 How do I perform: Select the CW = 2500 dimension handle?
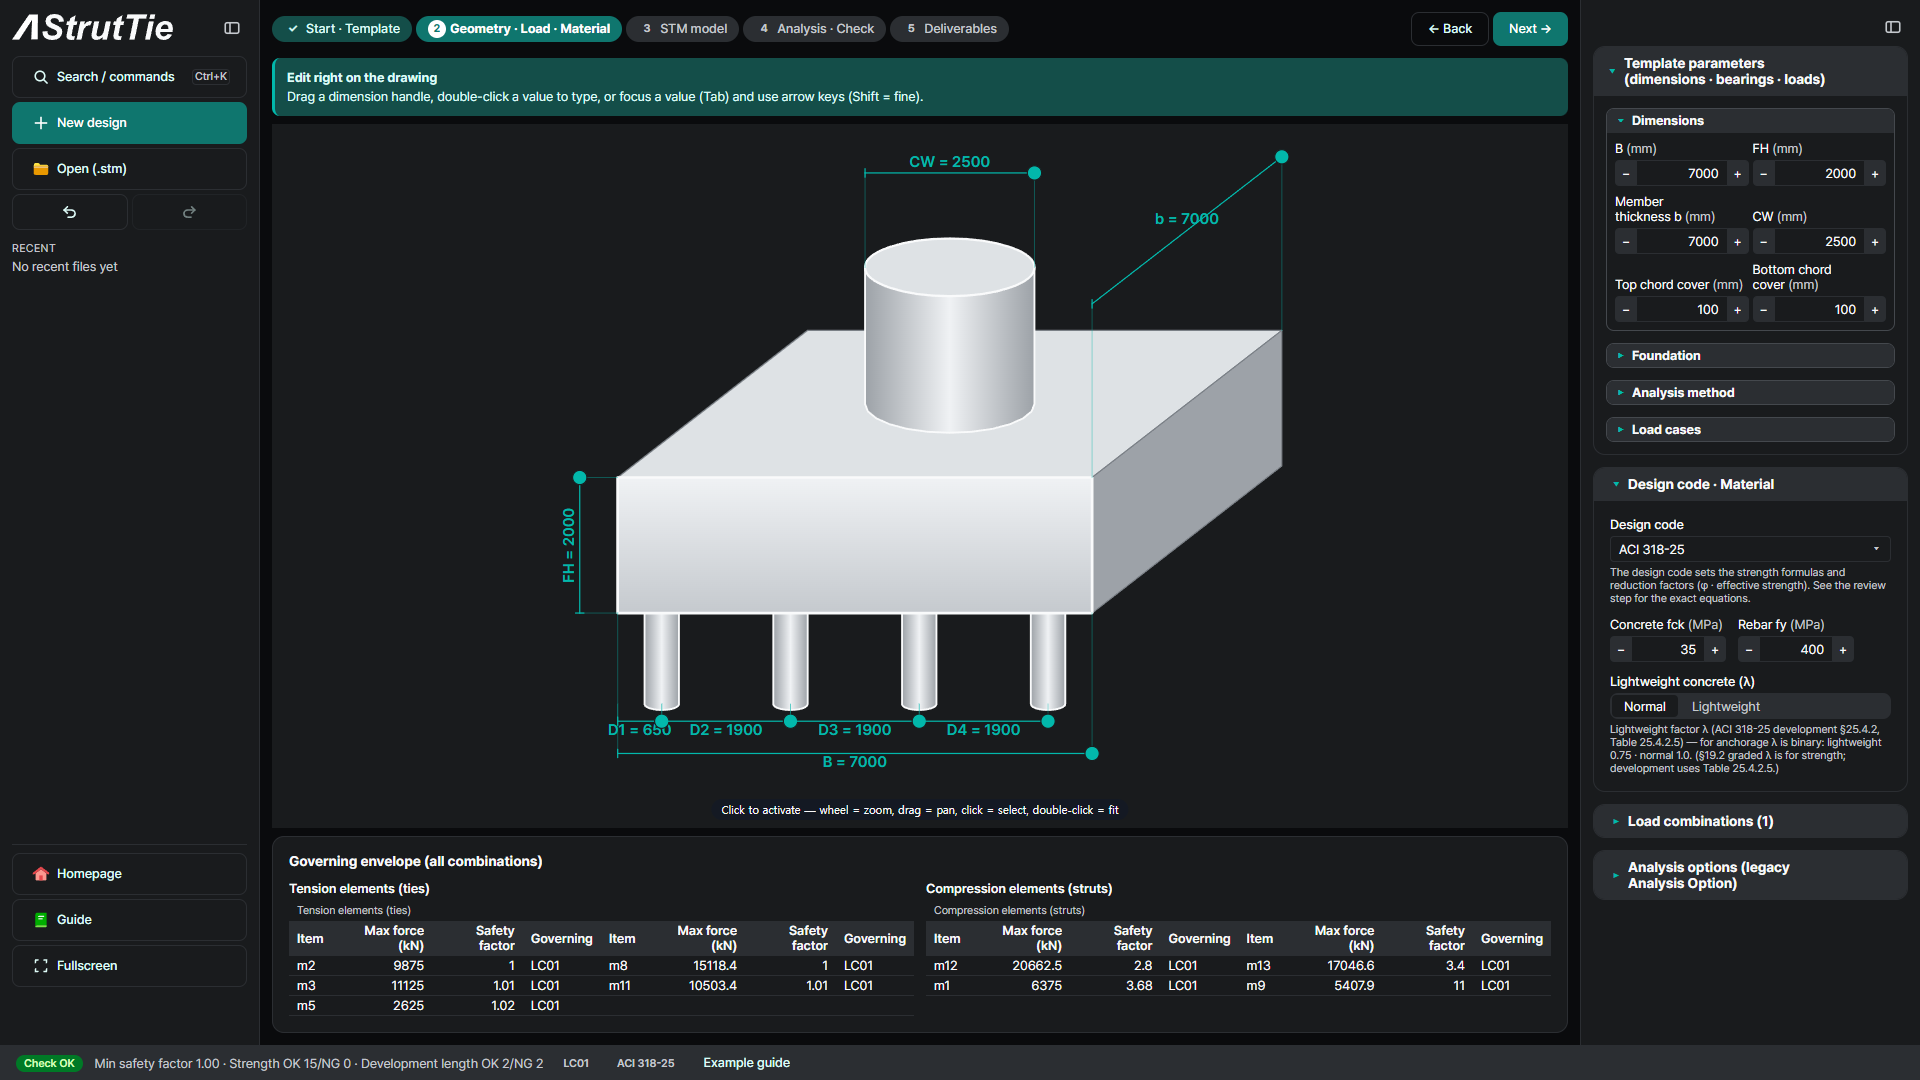click(x=1035, y=173)
